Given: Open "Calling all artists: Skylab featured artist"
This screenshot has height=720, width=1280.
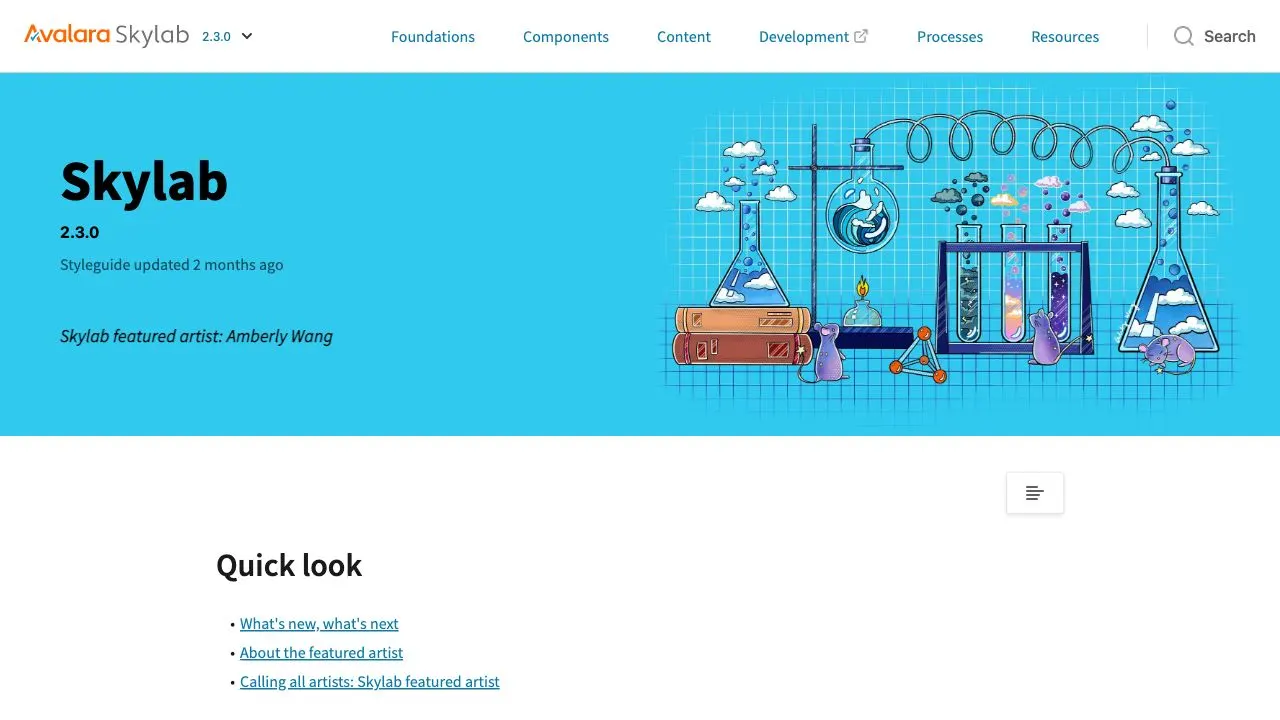Looking at the screenshot, I should point(369,682).
